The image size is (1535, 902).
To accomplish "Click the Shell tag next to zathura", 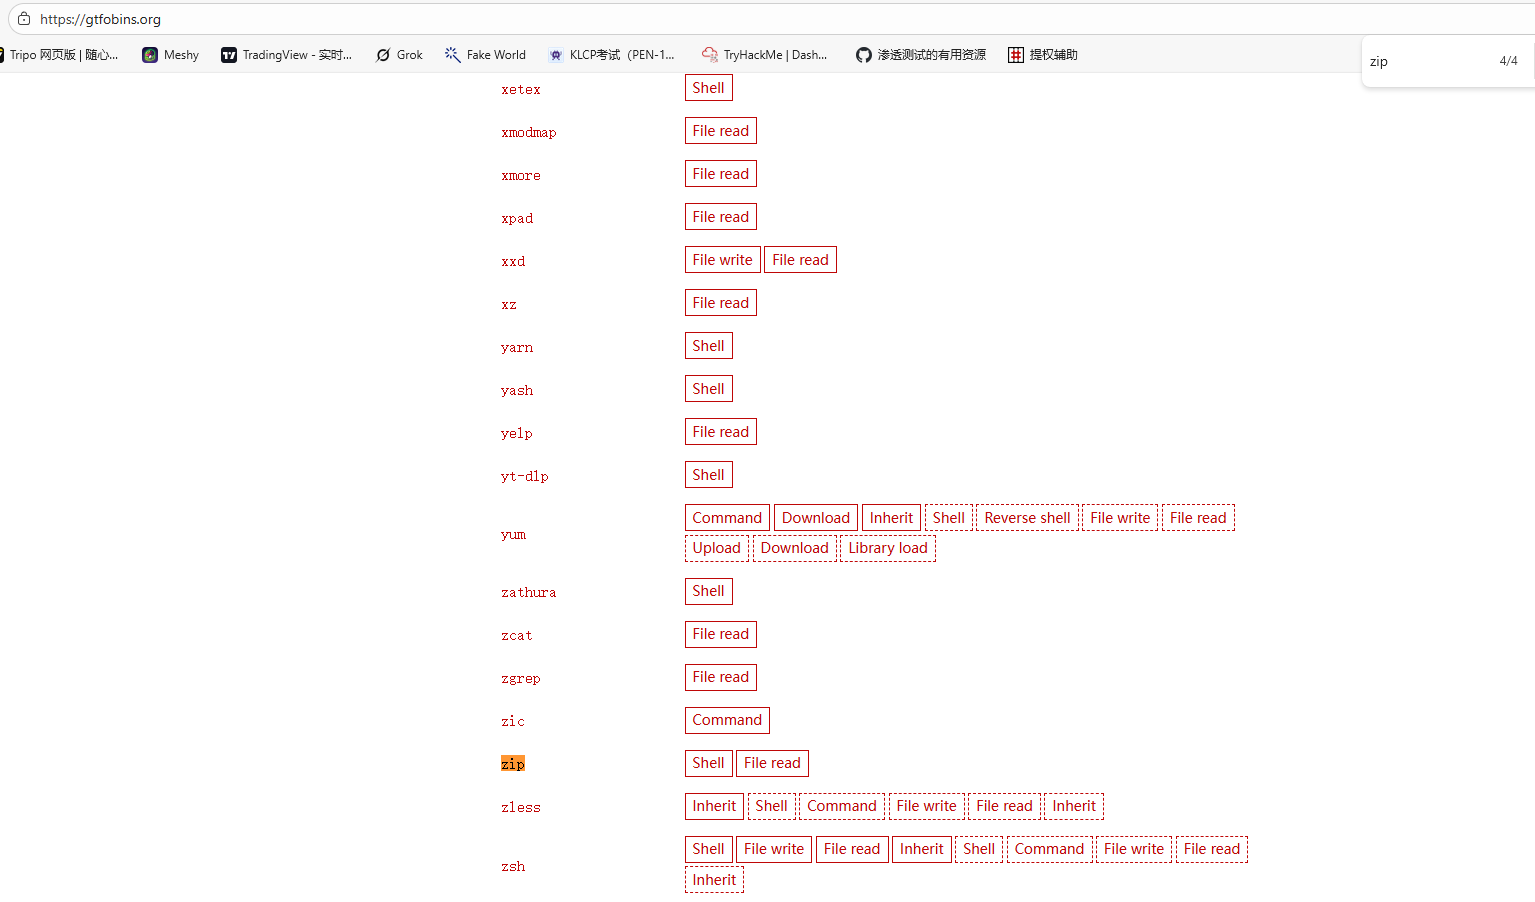I will click(x=708, y=591).
